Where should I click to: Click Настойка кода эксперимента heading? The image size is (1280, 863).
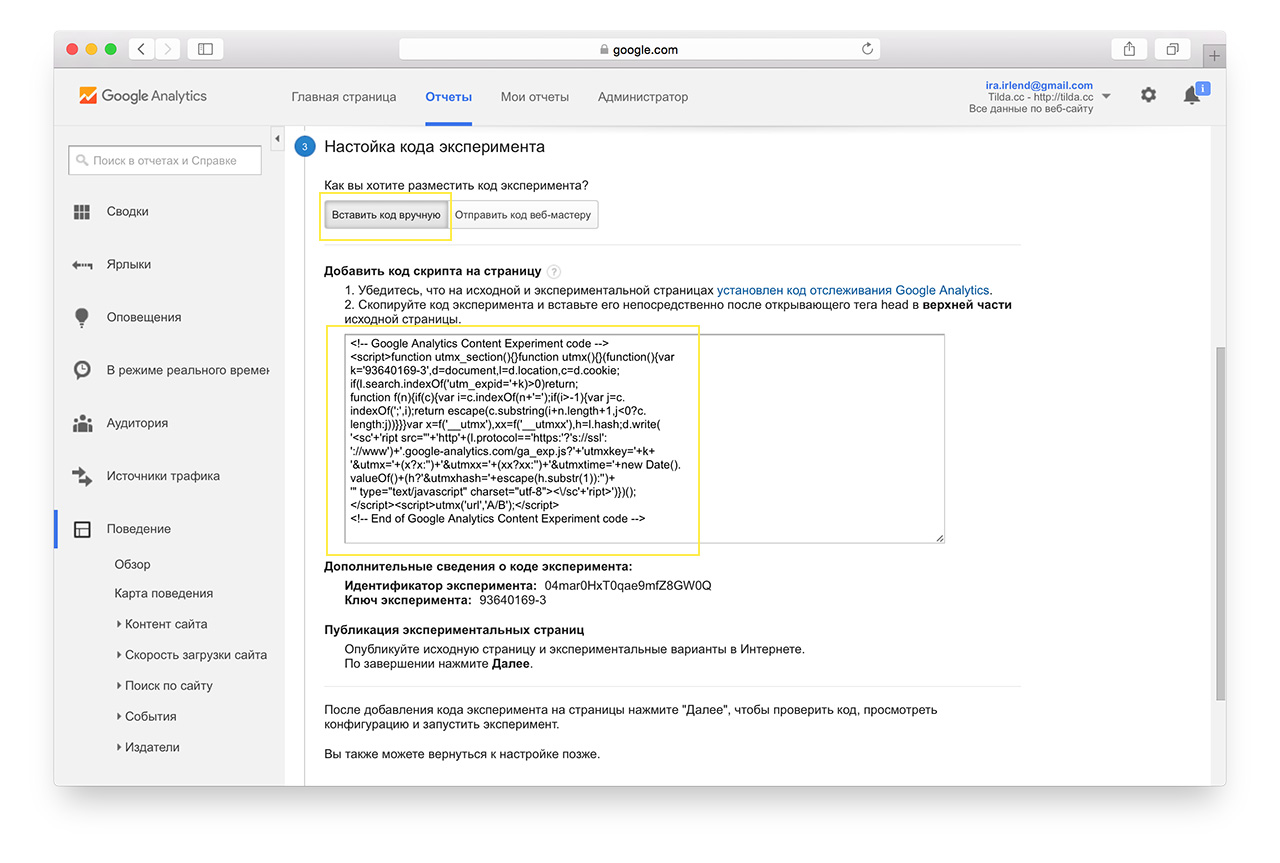(x=435, y=146)
